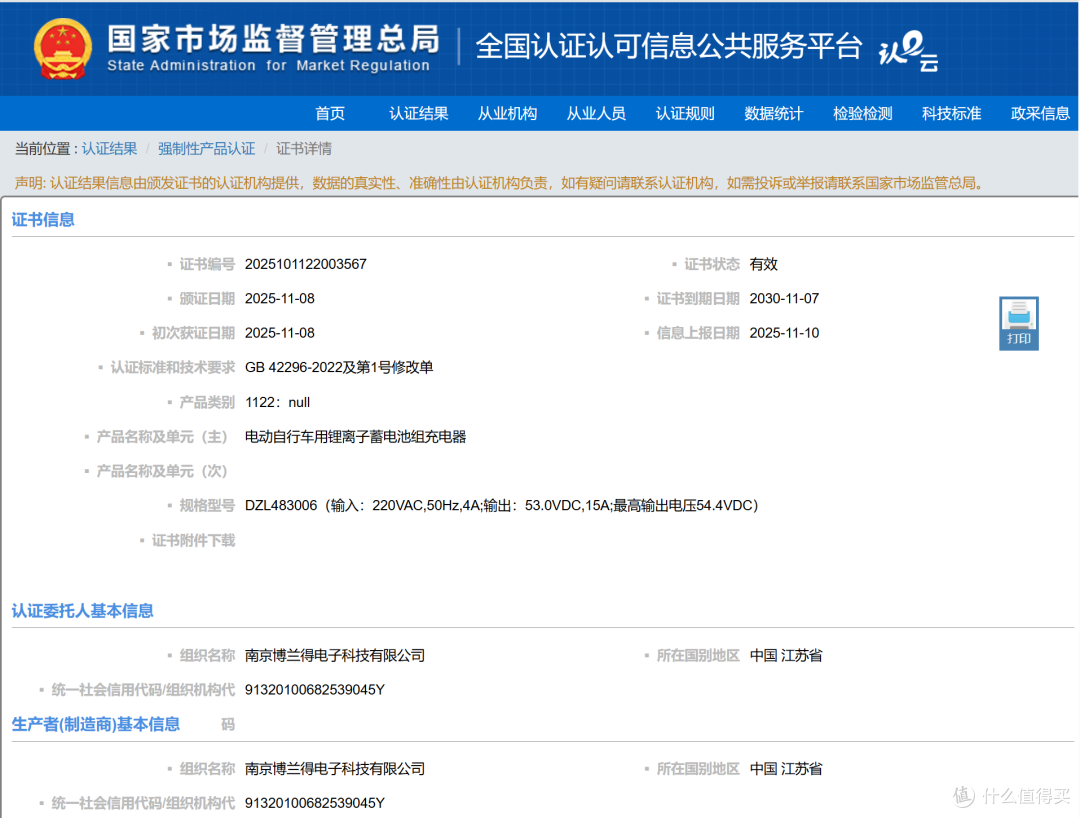The image size is (1080, 818).
Task: Click the national emblem logo icon
Action: coord(63,48)
